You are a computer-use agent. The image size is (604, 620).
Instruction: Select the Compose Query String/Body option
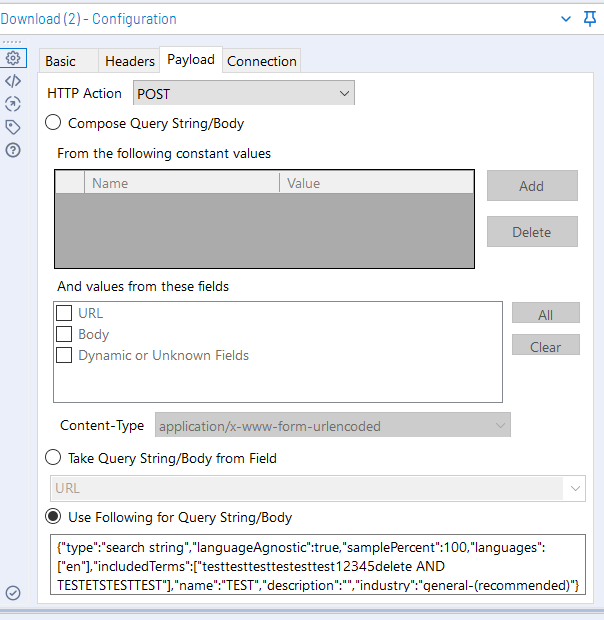tap(54, 124)
